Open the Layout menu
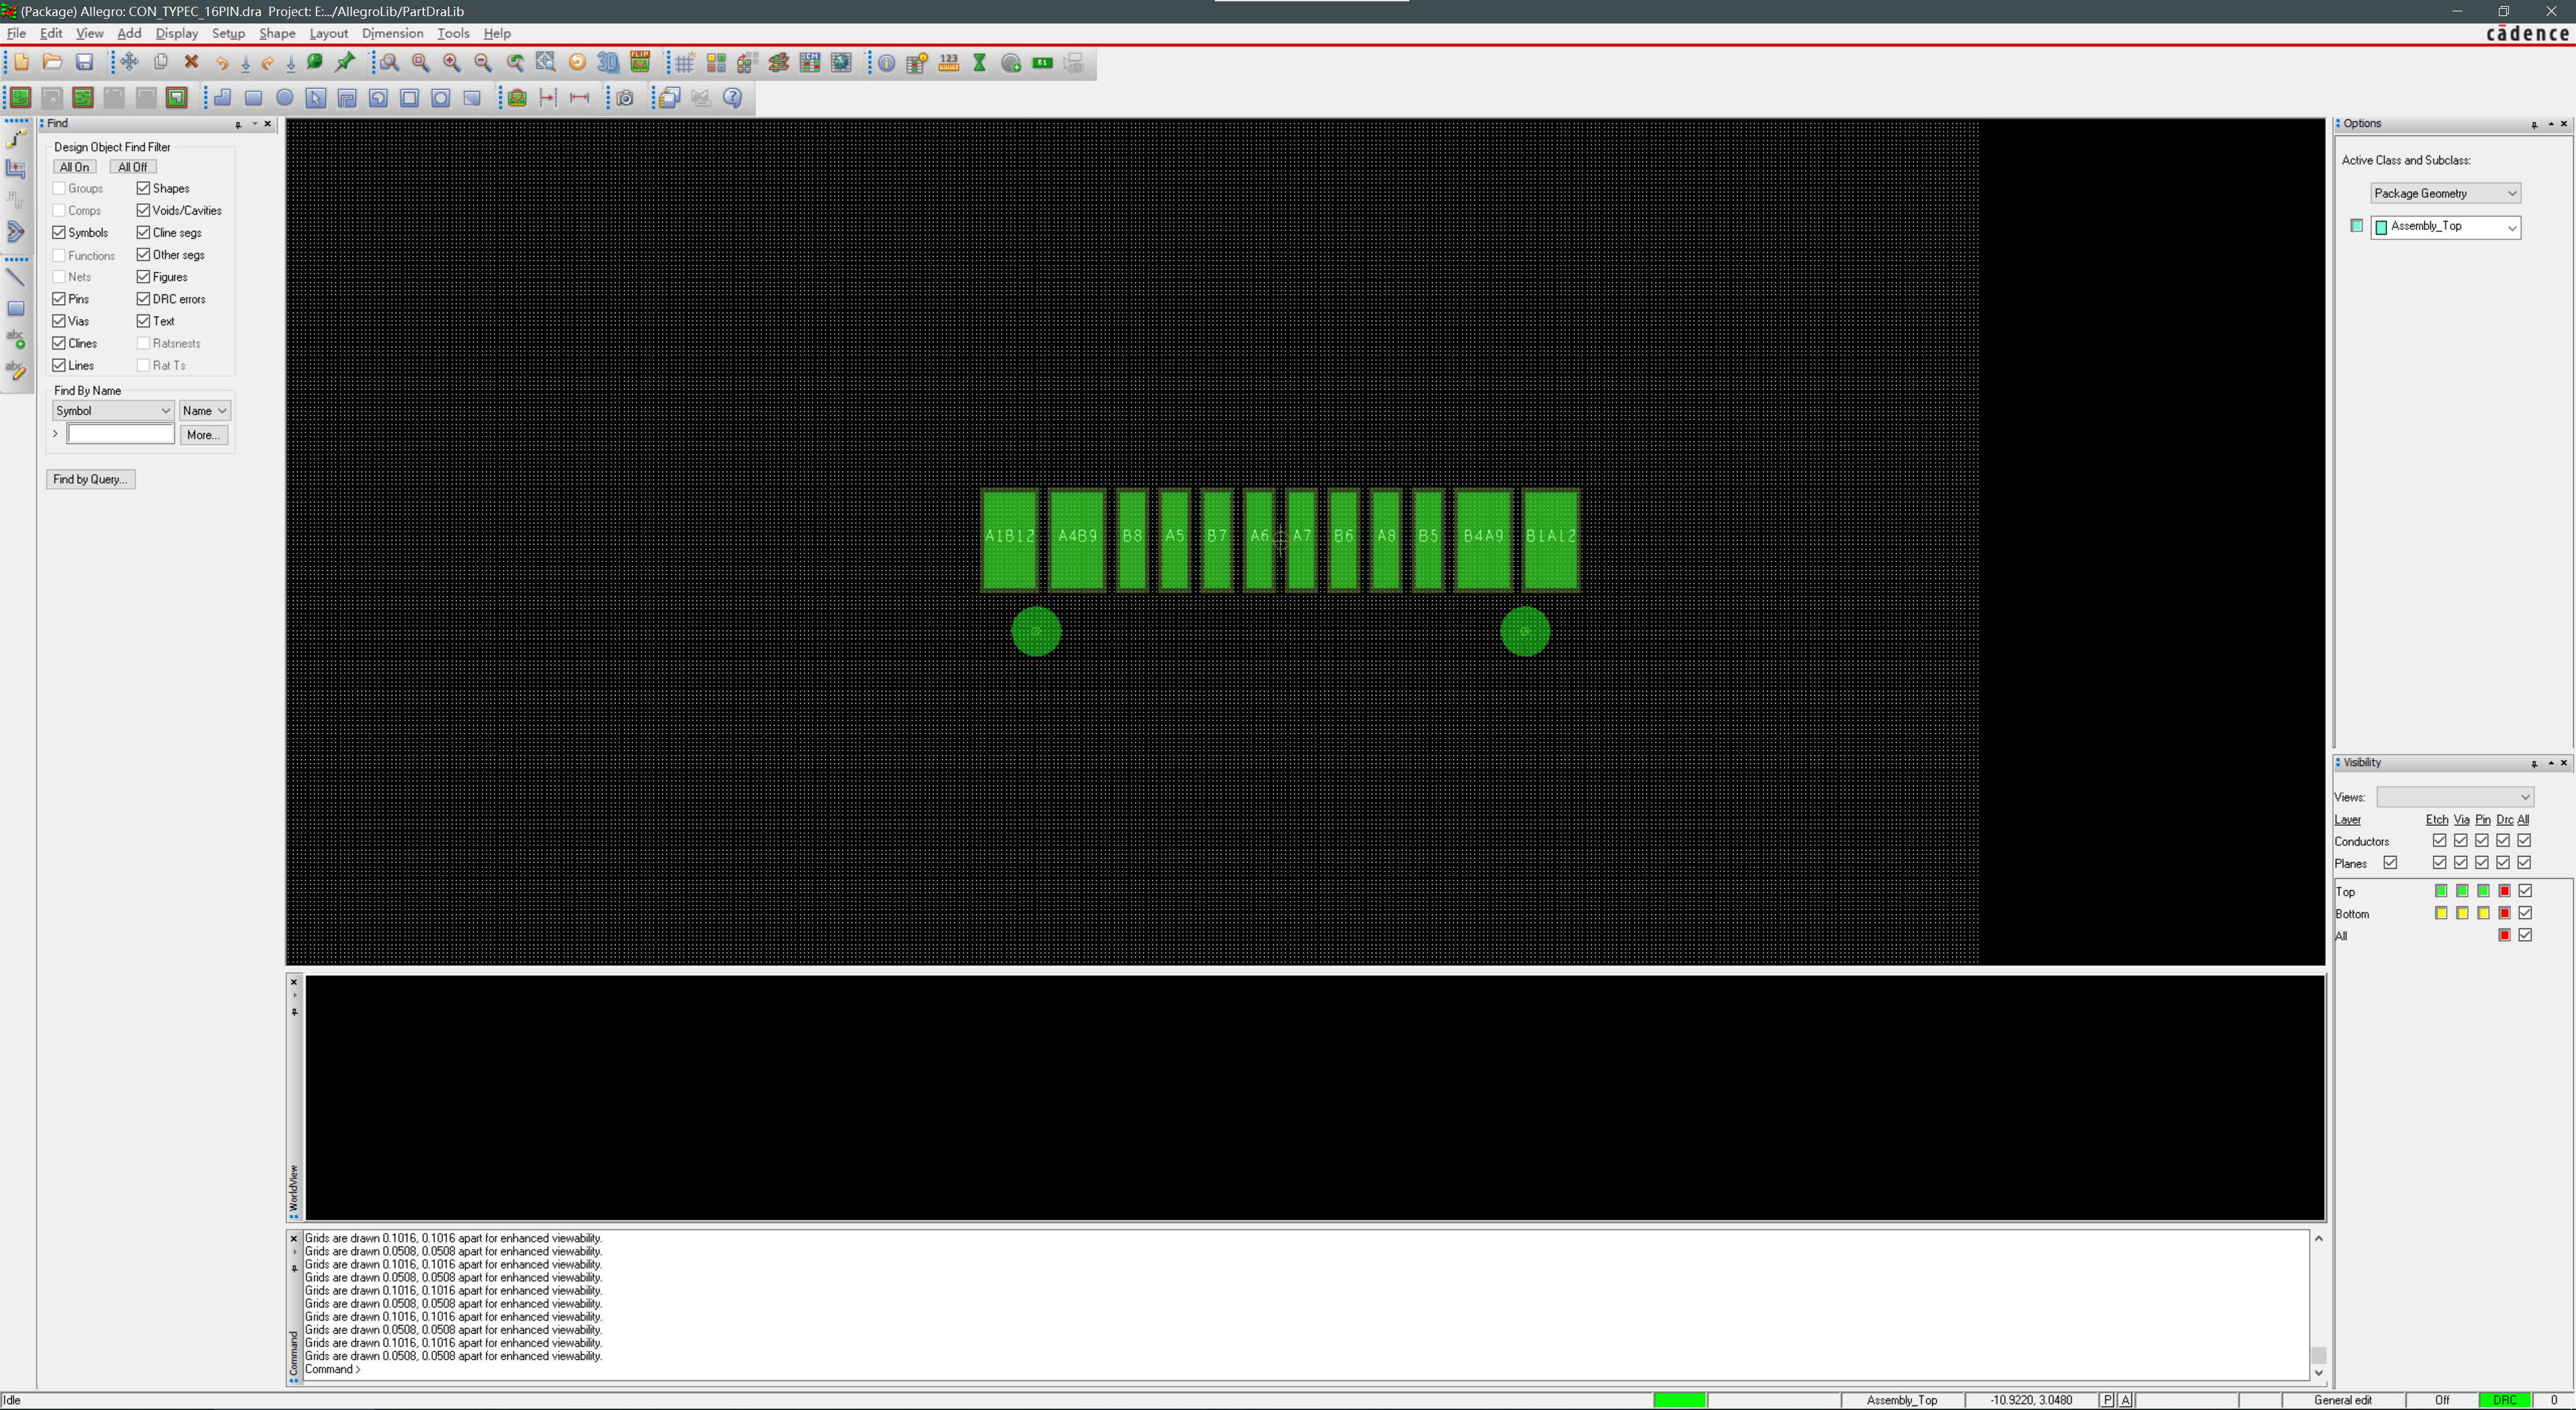The width and height of the screenshot is (2576, 1410). (328, 33)
